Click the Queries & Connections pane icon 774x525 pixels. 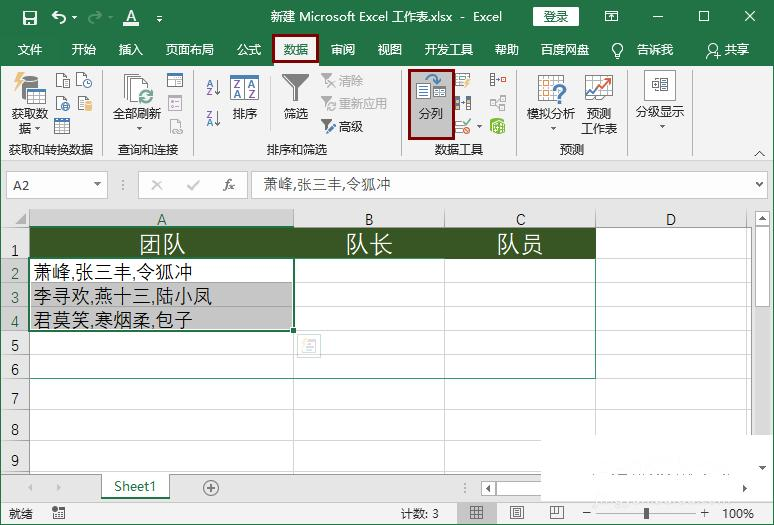[175, 80]
